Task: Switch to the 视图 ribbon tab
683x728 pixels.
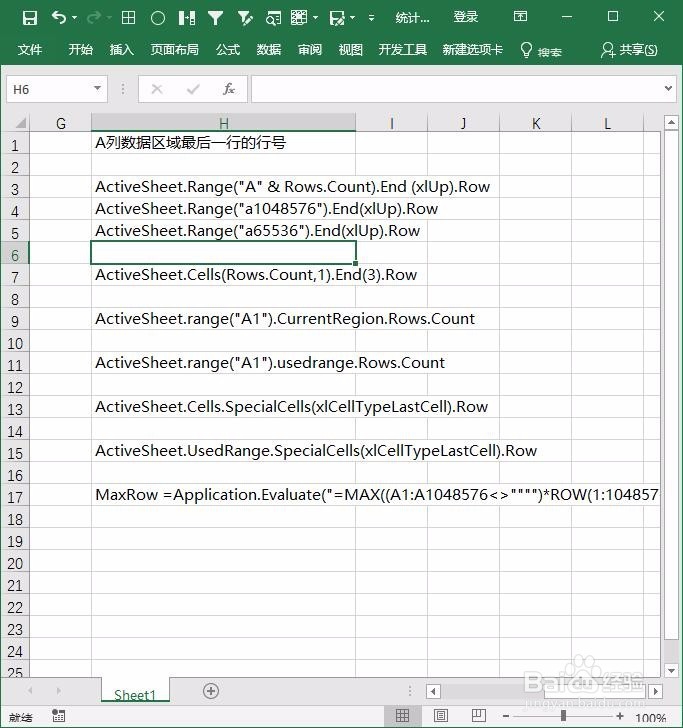Action: click(x=351, y=49)
